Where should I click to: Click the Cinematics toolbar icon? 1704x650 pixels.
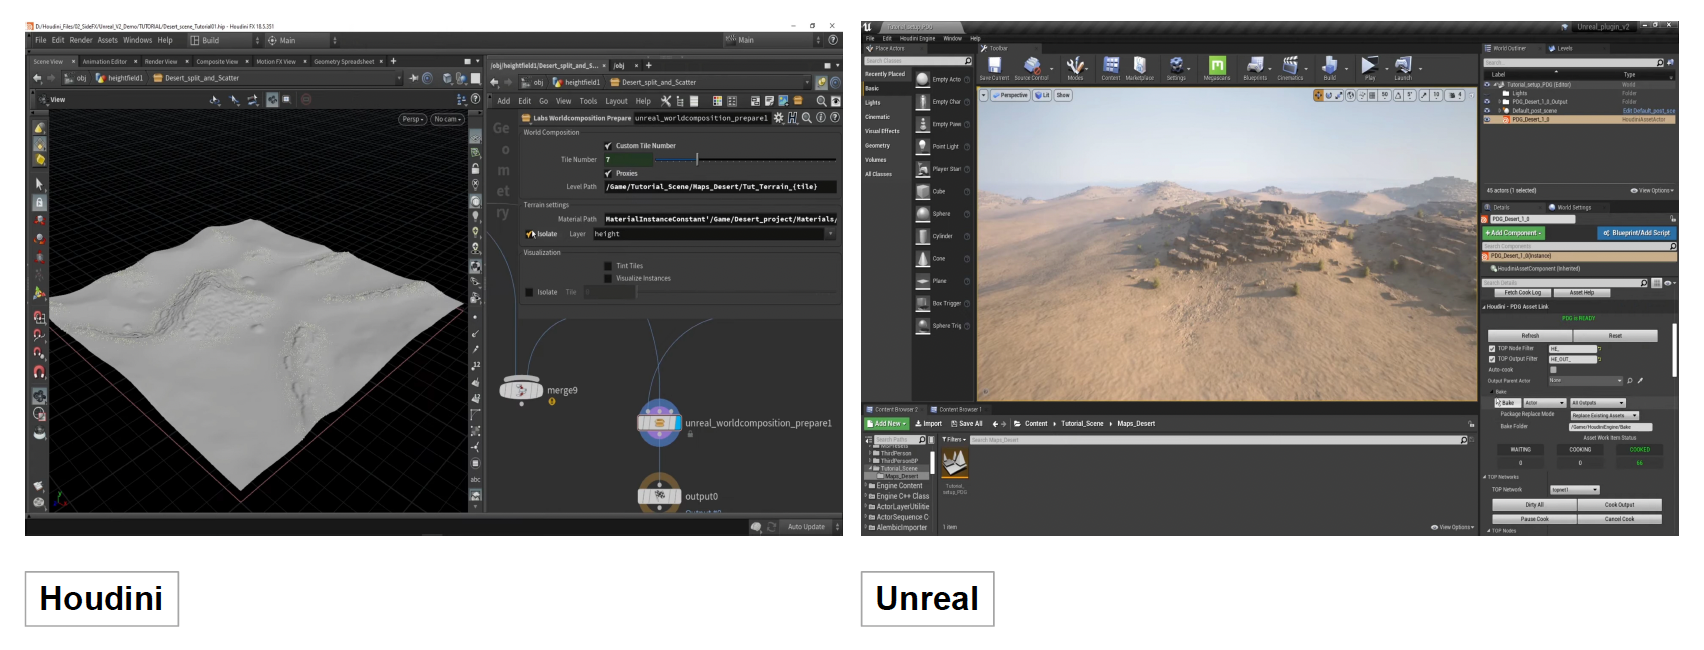(1290, 67)
